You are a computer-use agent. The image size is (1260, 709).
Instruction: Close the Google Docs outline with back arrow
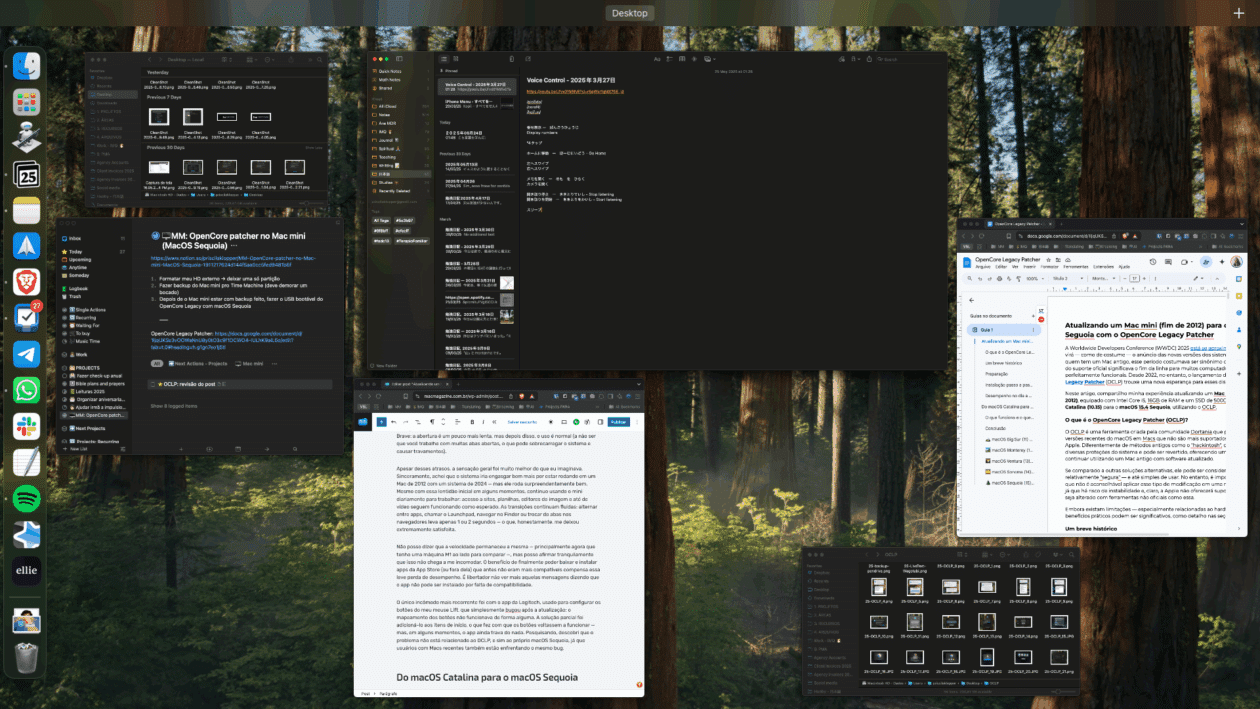click(972, 299)
